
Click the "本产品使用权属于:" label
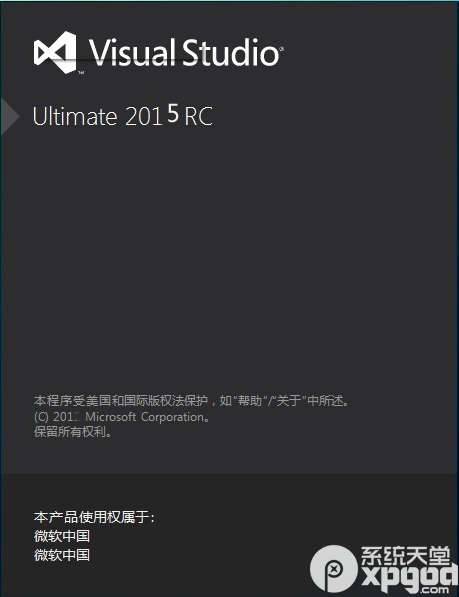[94, 517]
